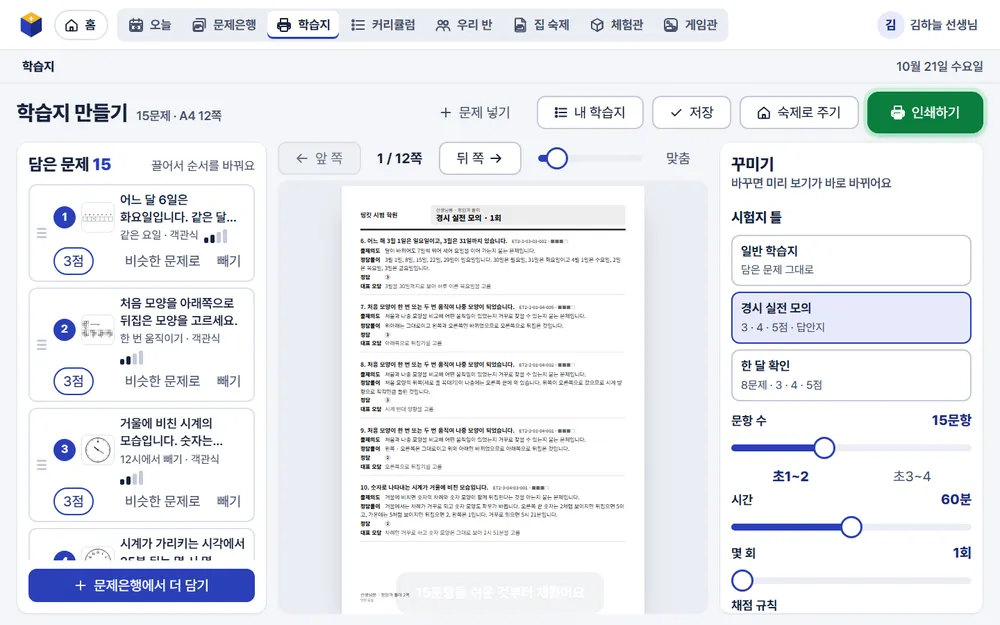1000x625 pixels.
Task: Click 비슷한 문제로 for problem 2
Action: click(163, 381)
